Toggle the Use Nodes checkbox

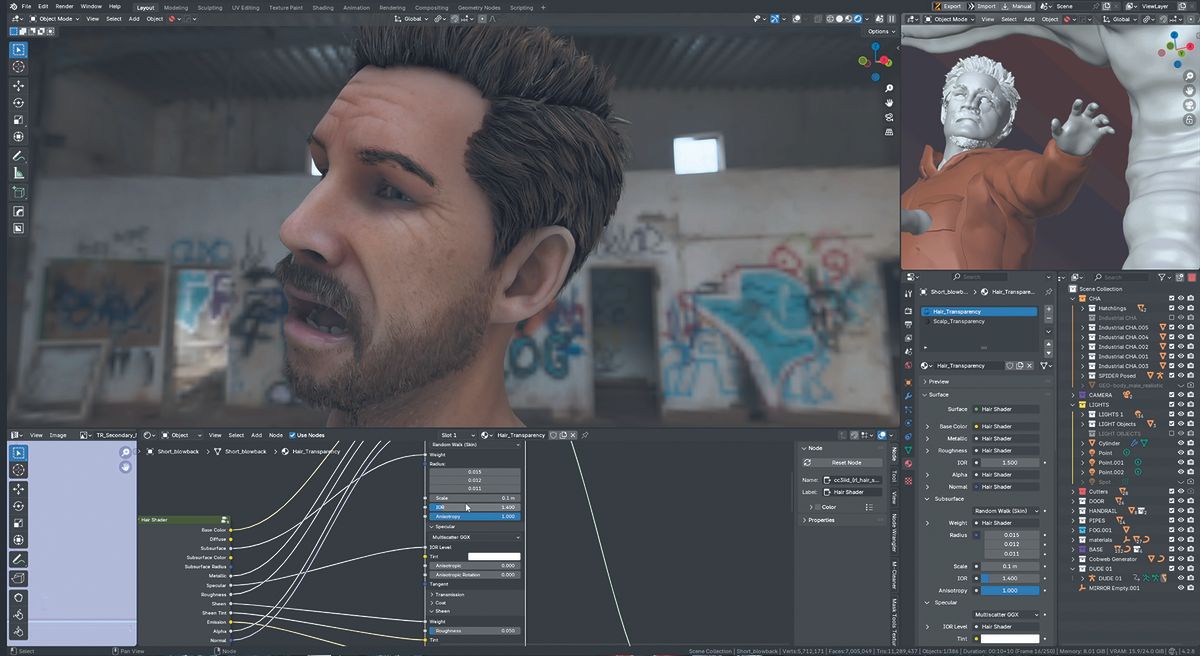[293, 435]
